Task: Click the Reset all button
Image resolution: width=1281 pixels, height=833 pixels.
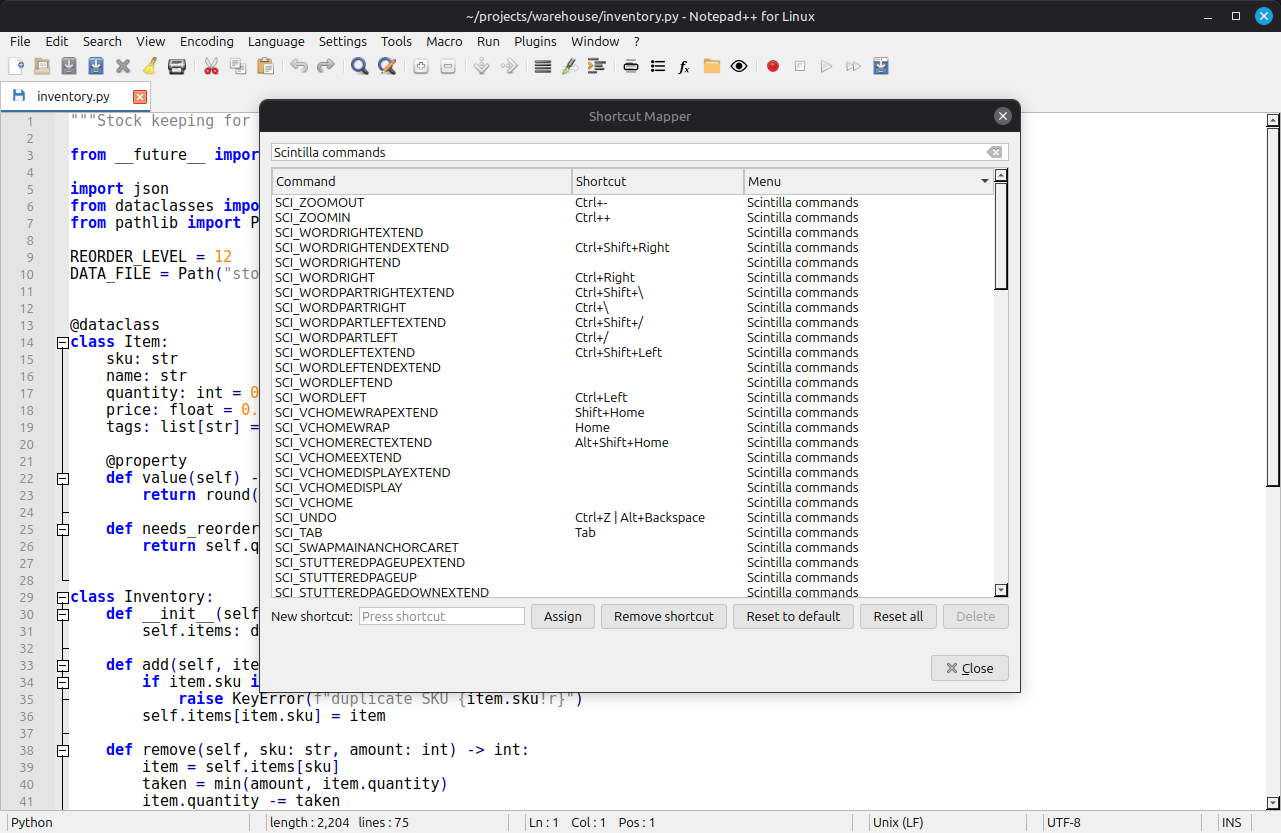Action: tap(898, 616)
